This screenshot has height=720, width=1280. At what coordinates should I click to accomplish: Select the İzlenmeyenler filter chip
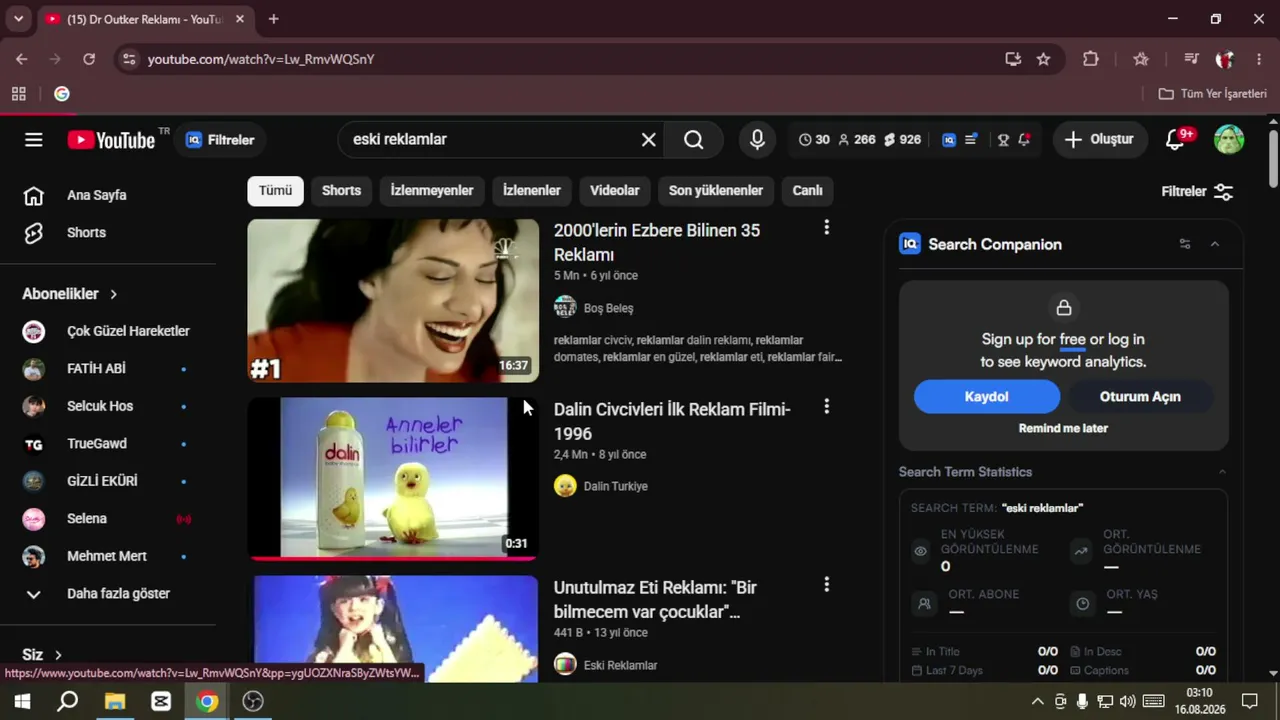432,190
